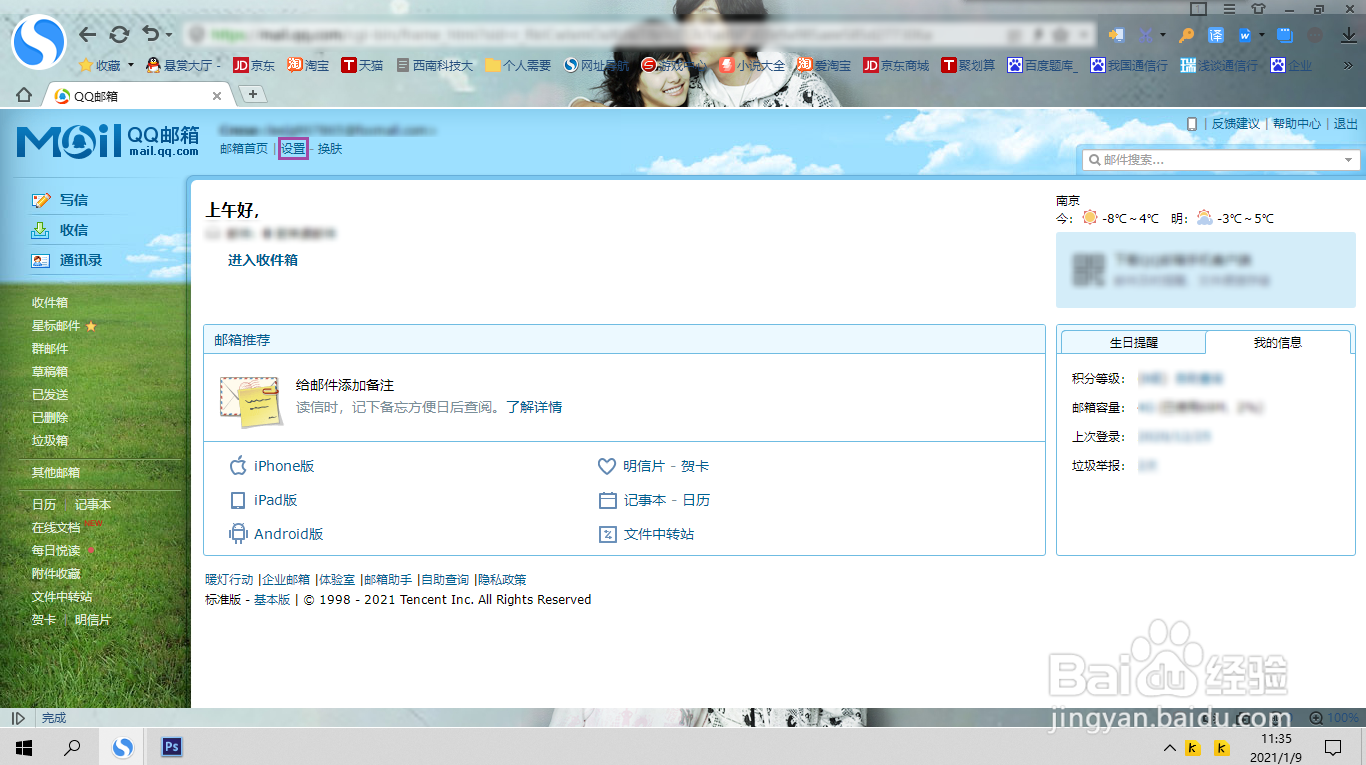
Task: Go back with the browser back arrow
Action: tap(88, 34)
